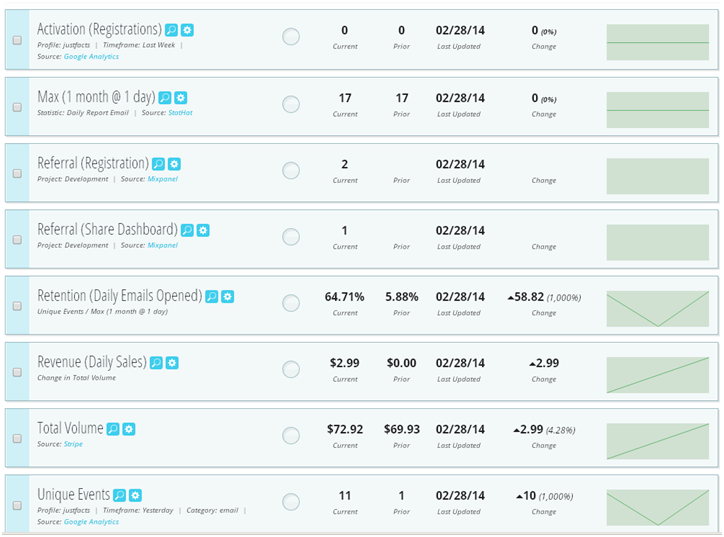
Task: Tick the checkbox for Activation (Registrations) row
Action: (17, 40)
